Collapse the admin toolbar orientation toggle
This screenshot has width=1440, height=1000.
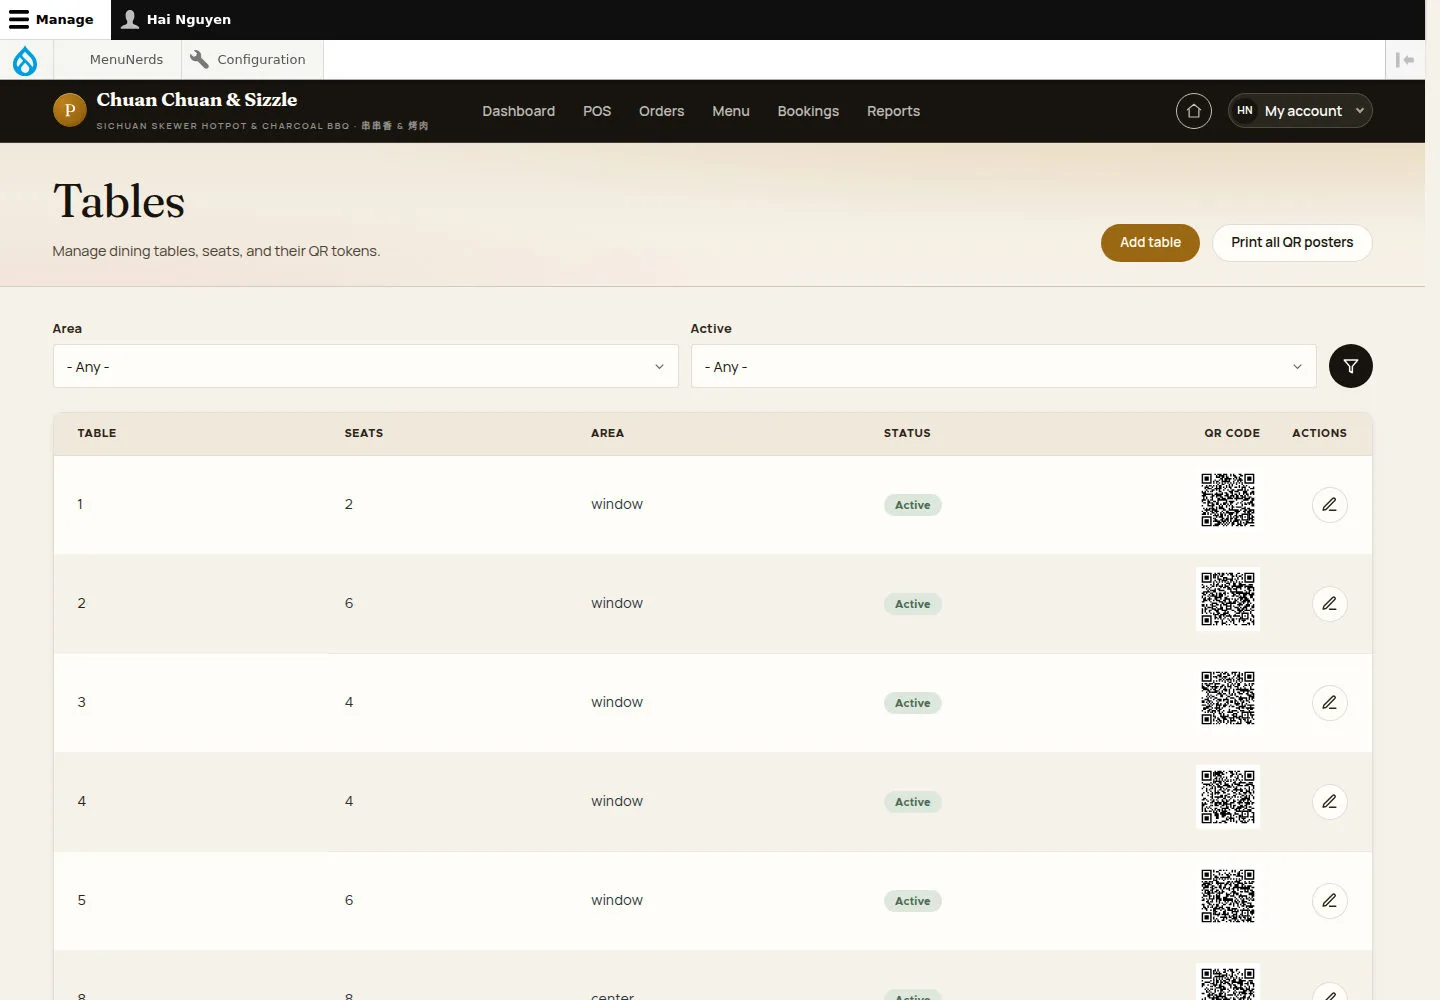tap(1405, 60)
